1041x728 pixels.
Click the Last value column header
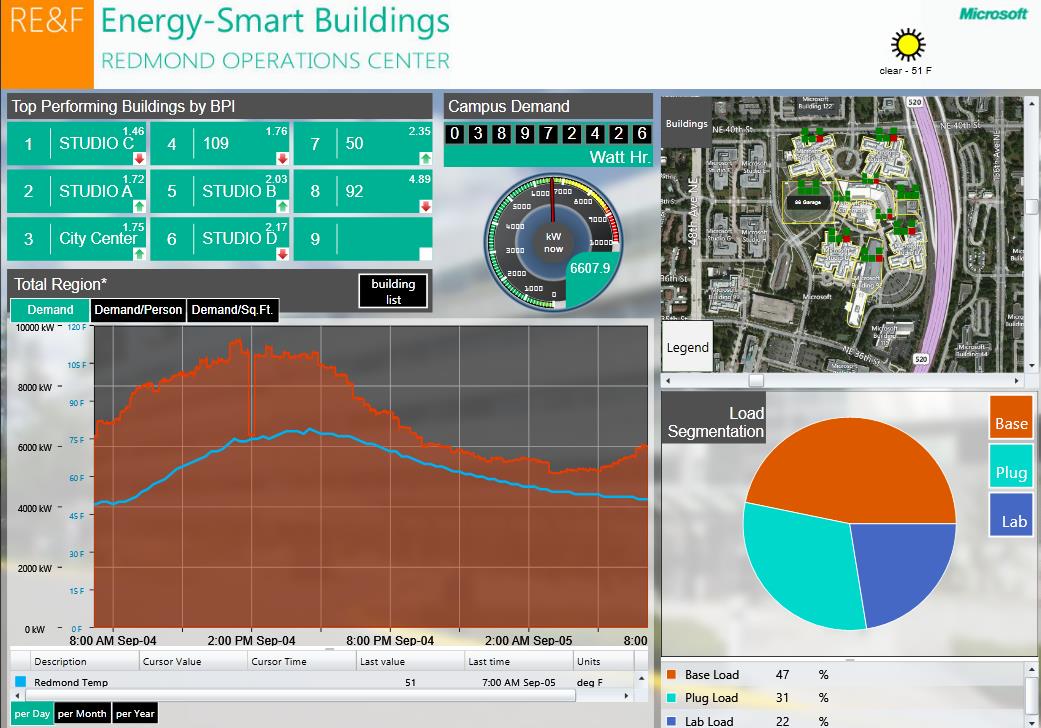pos(410,662)
